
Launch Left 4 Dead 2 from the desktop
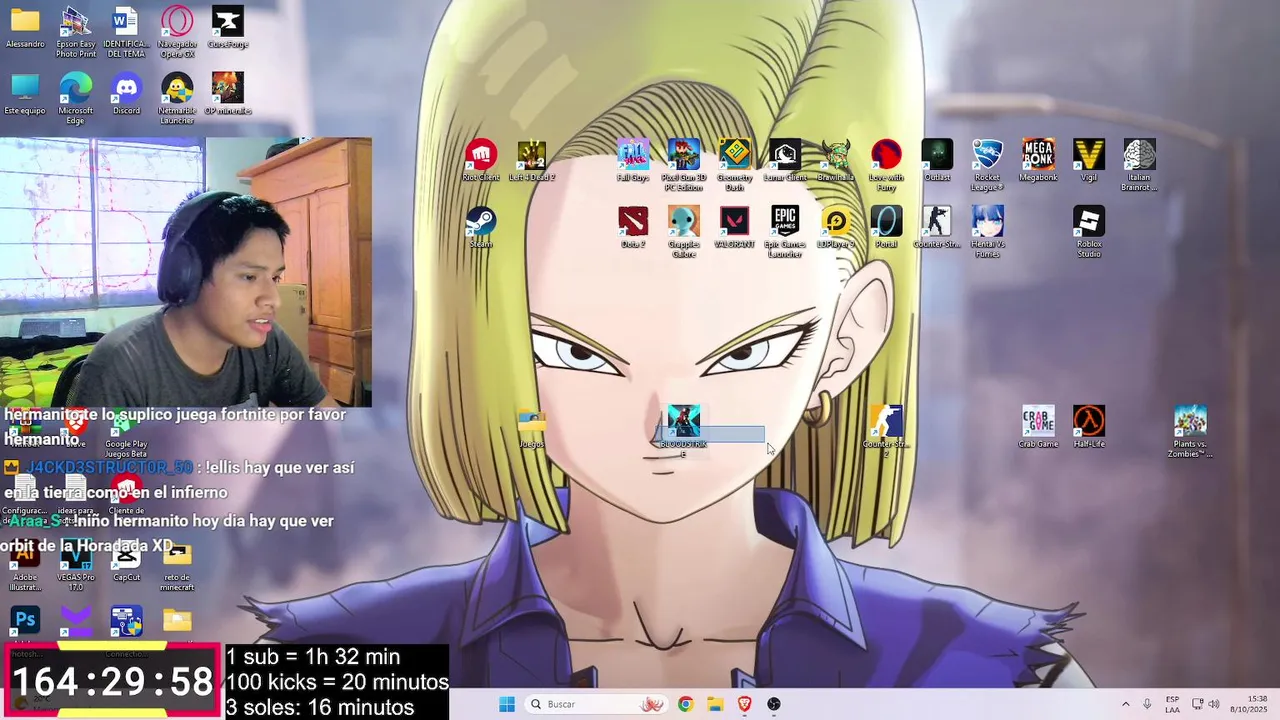click(x=531, y=161)
